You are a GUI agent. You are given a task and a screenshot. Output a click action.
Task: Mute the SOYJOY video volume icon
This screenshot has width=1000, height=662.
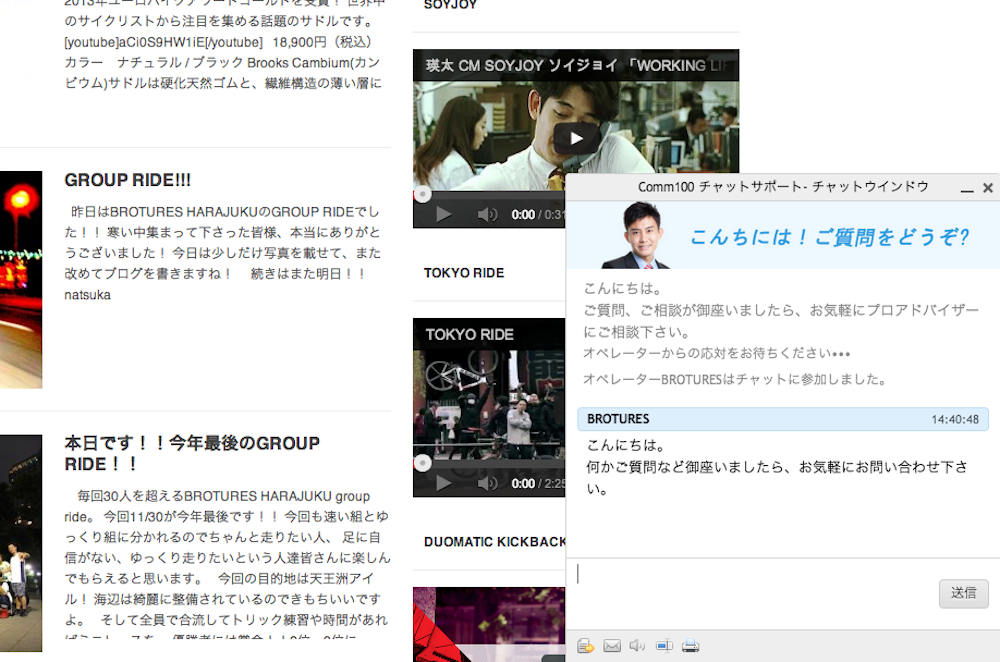[x=487, y=214]
